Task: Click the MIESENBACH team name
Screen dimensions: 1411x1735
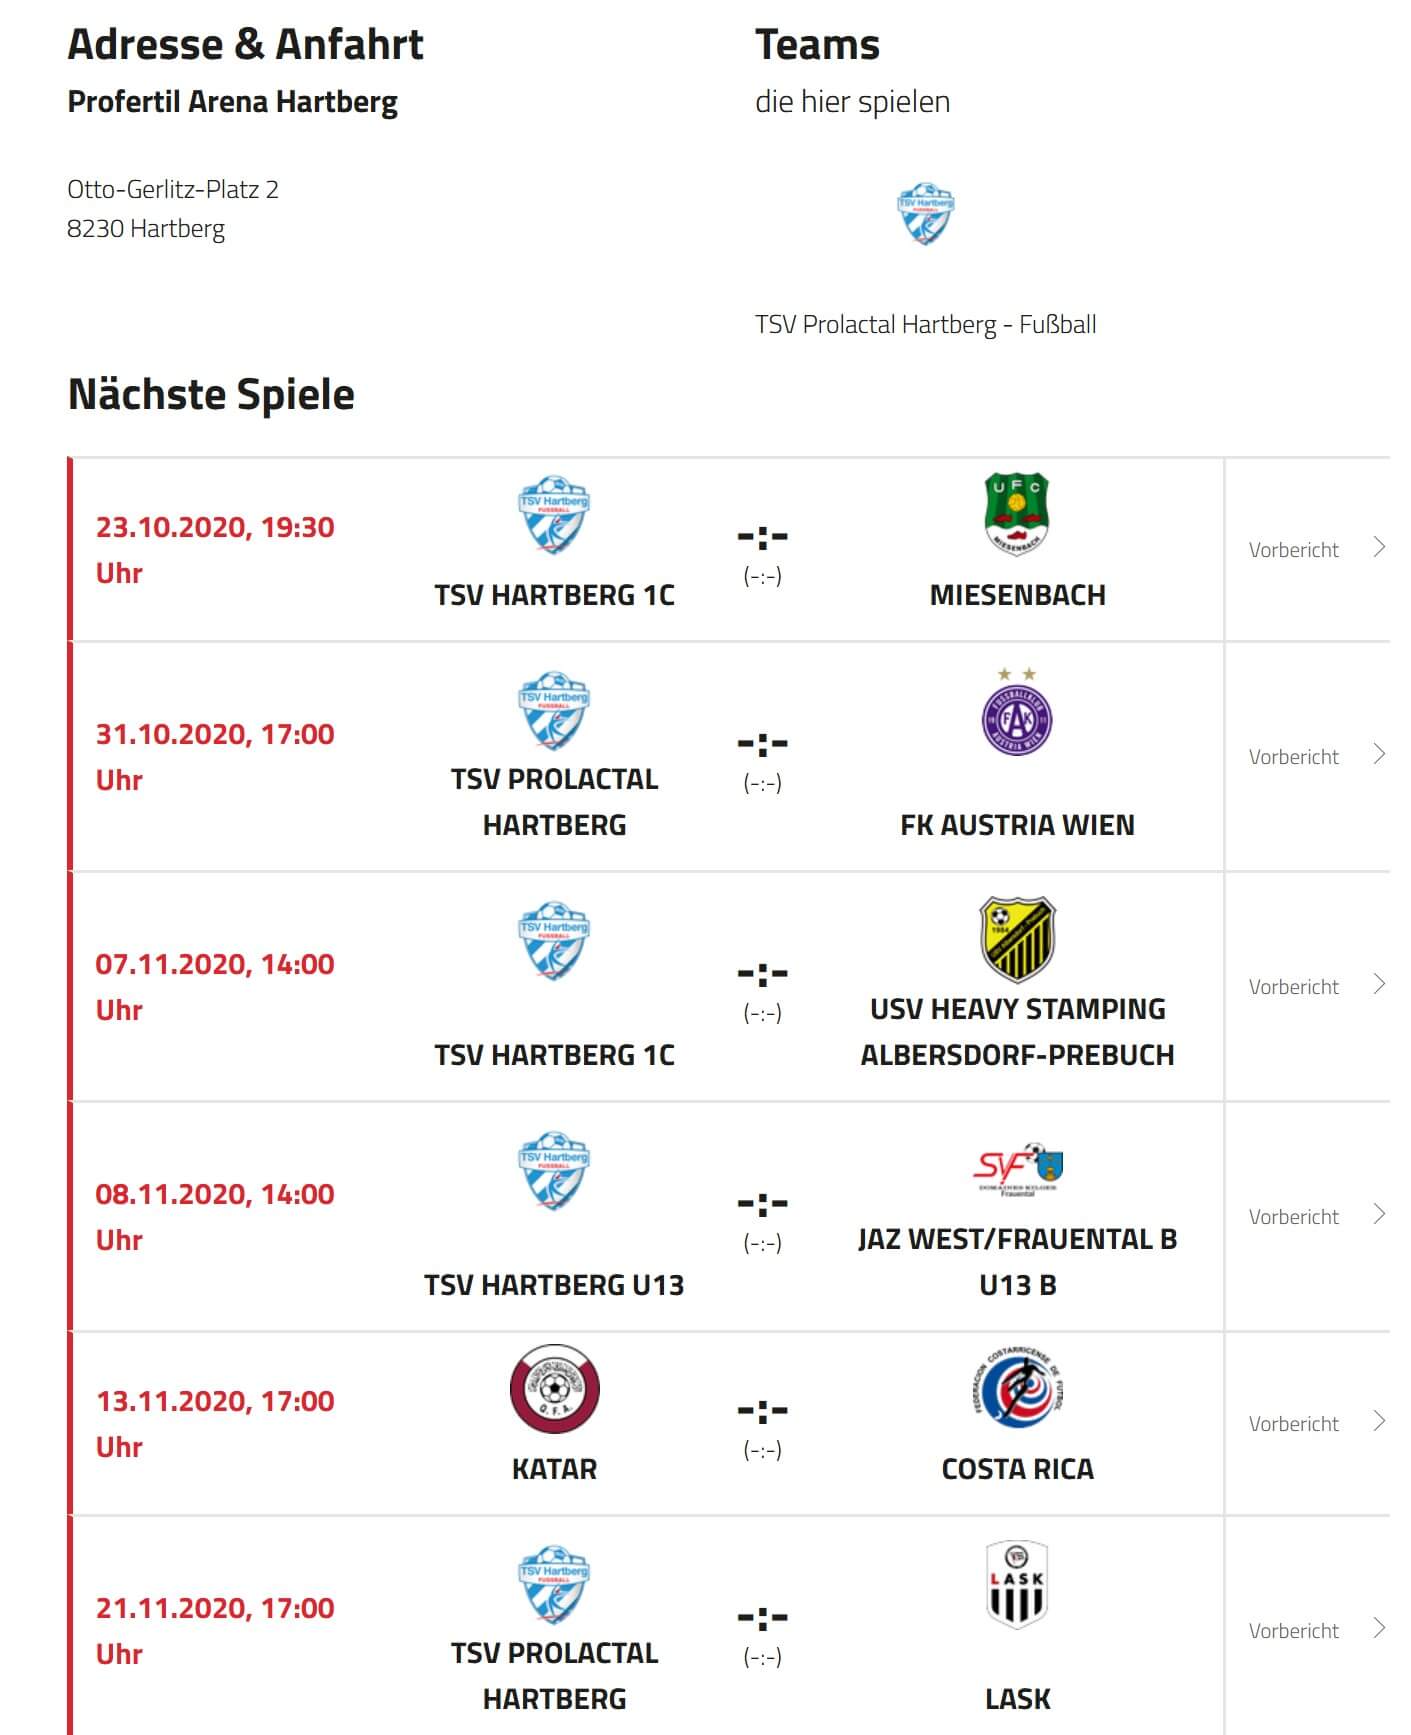Action: (x=1017, y=595)
